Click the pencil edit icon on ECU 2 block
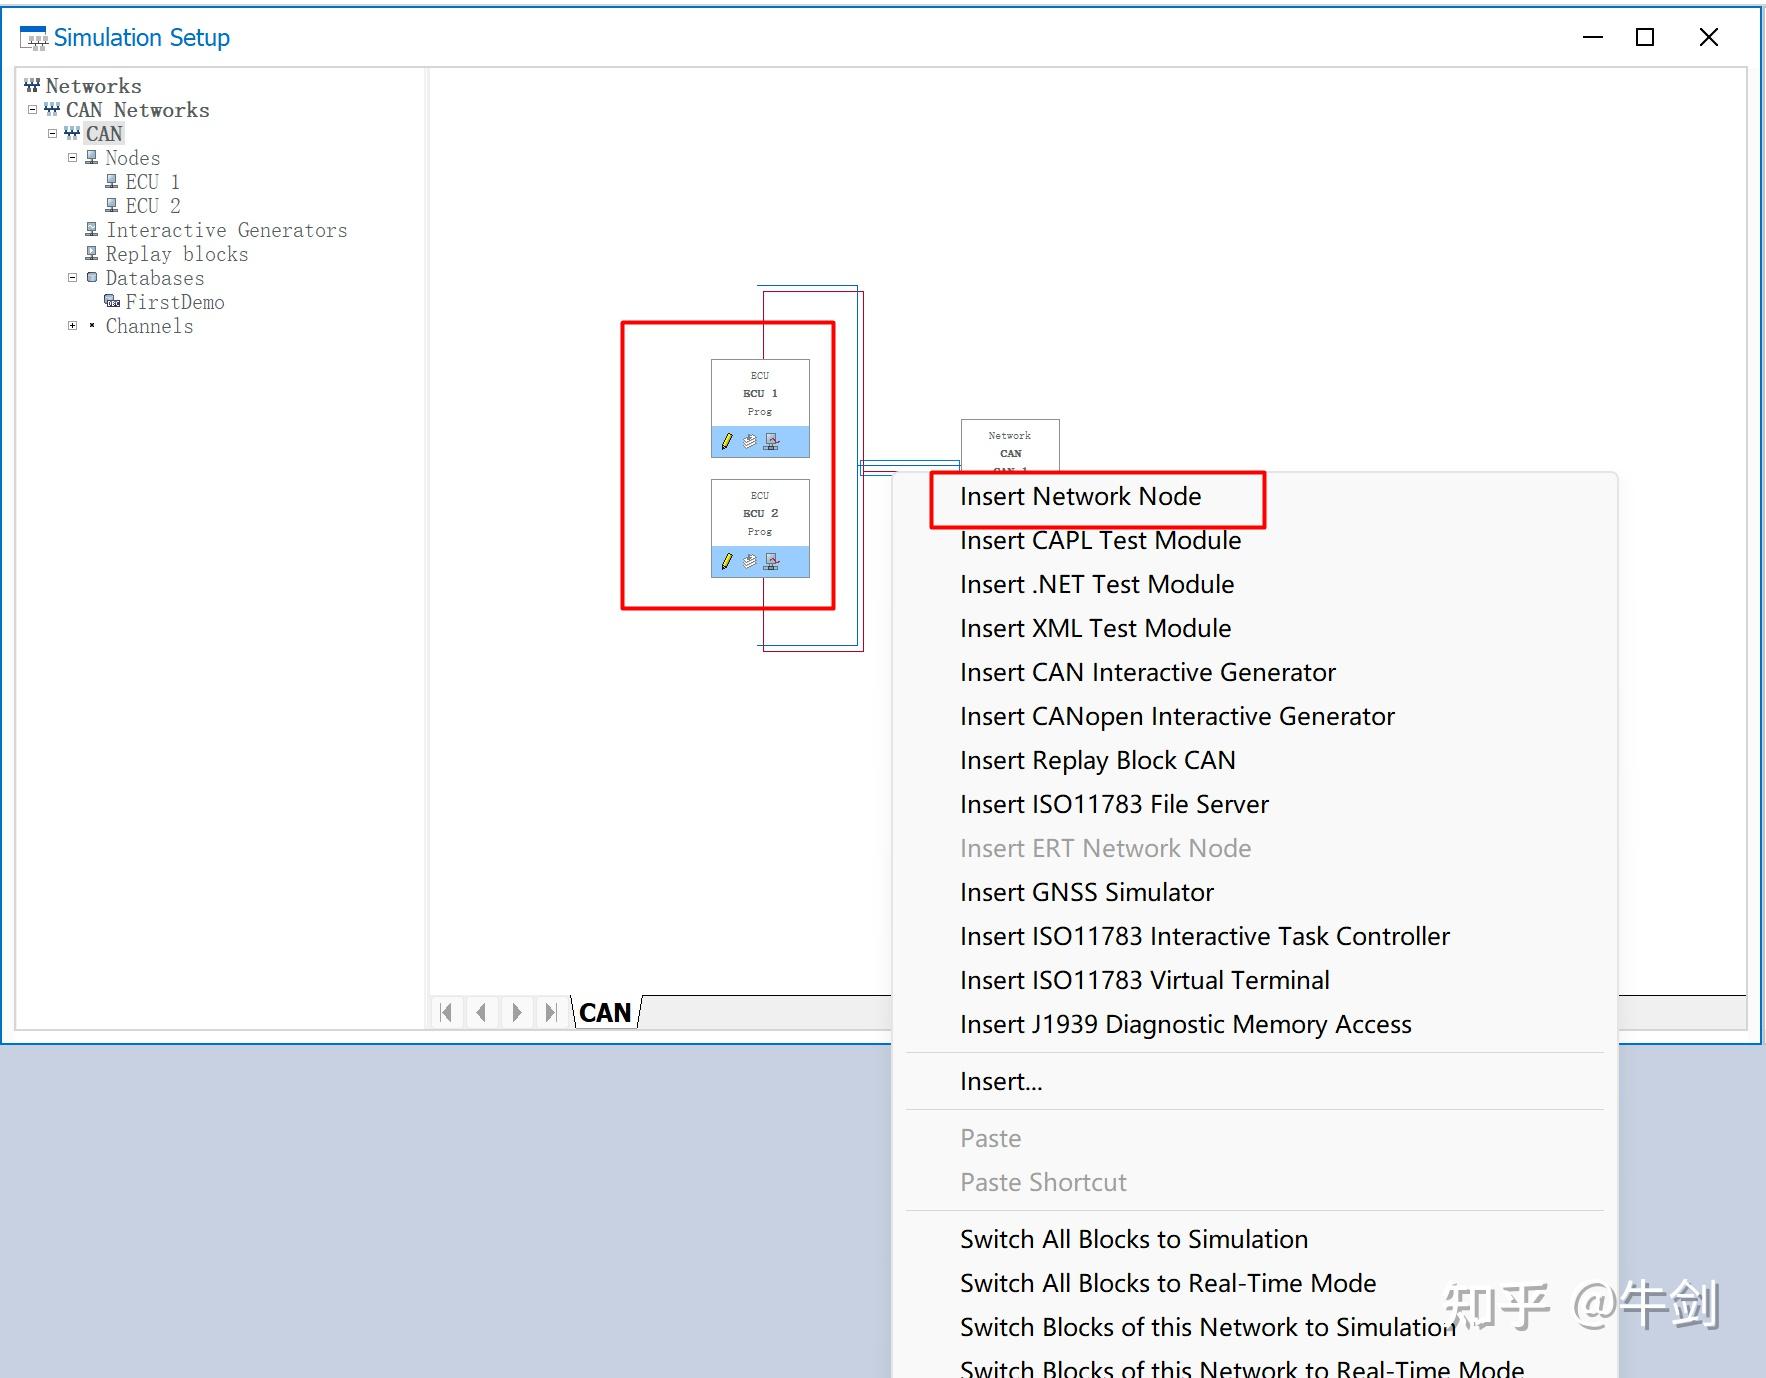1766x1378 pixels. (727, 561)
